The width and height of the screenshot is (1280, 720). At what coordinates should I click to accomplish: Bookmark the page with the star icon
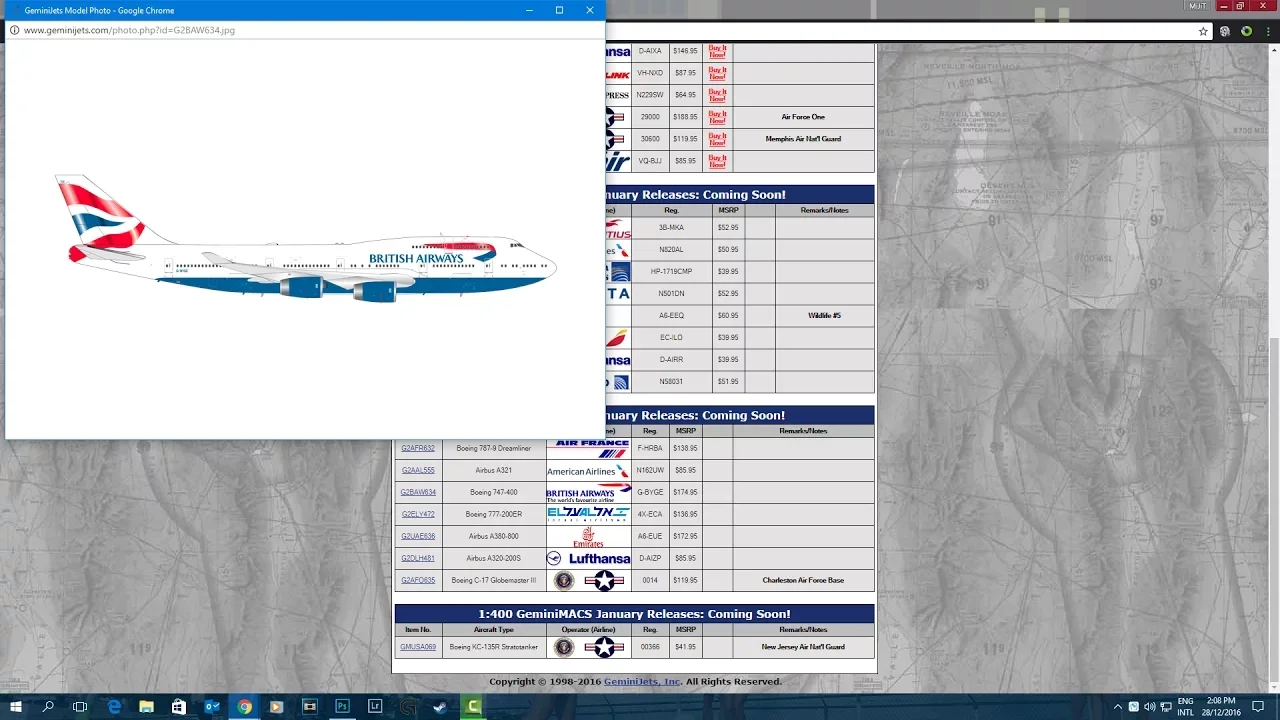click(1203, 31)
